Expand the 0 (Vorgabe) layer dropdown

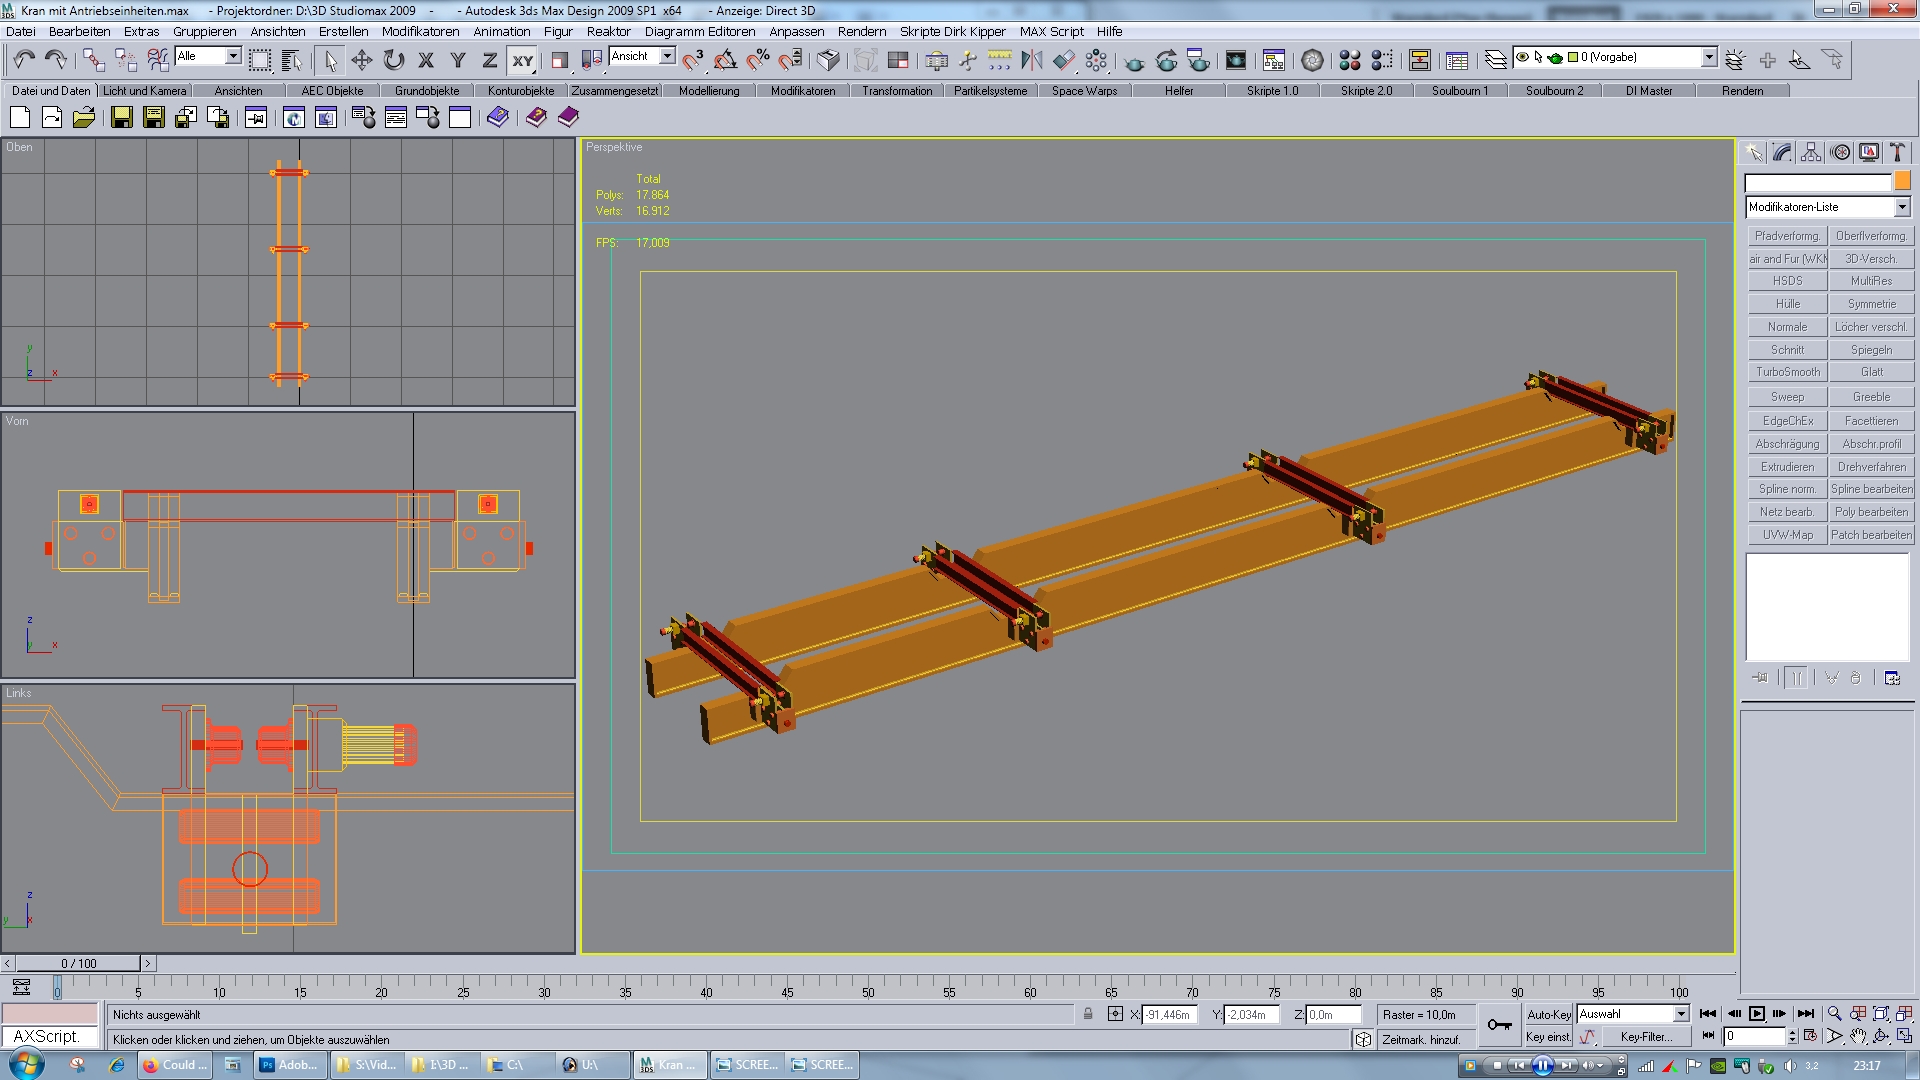pyautogui.click(x=1709, y=57)
